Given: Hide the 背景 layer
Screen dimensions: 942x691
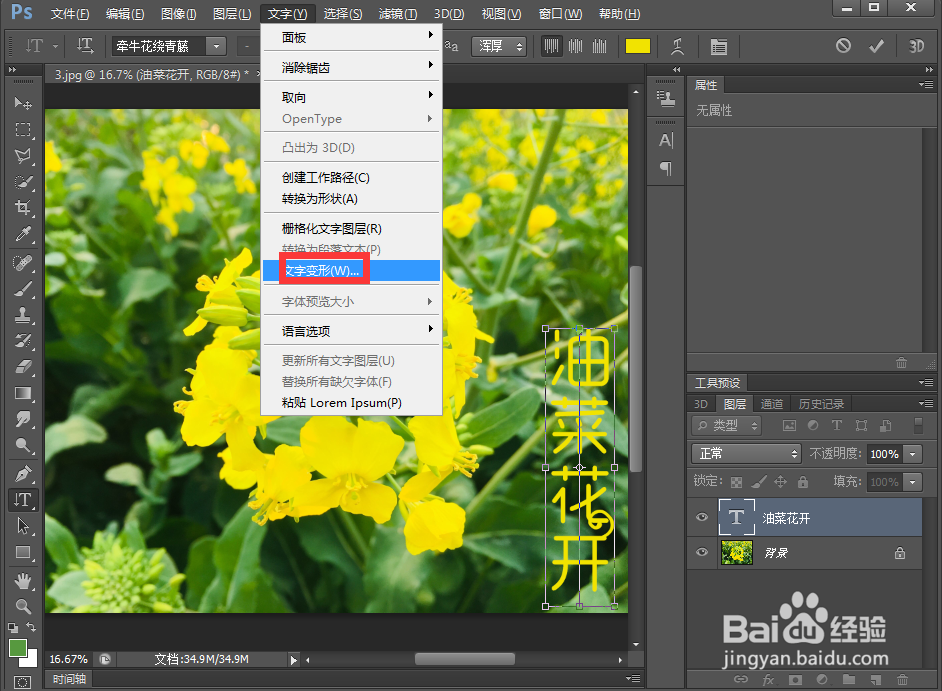Looking at the screenshot, I should pos(702,552).
